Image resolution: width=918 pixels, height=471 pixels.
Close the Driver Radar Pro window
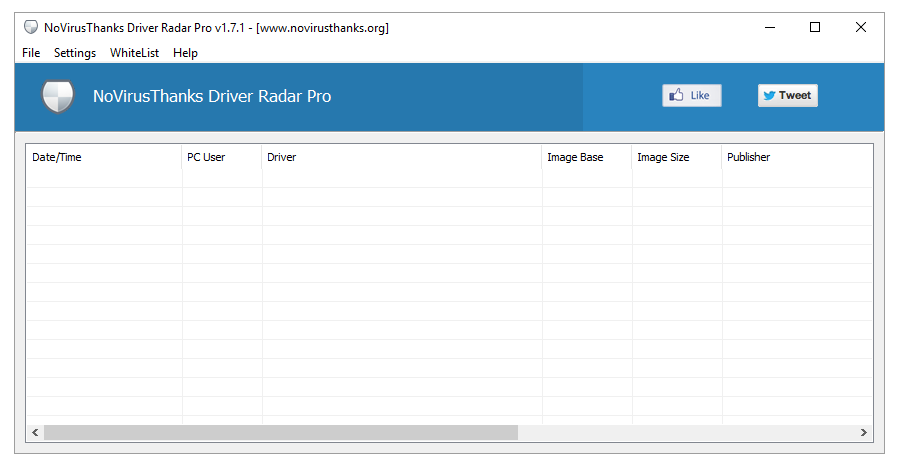[x=861, y=27]
